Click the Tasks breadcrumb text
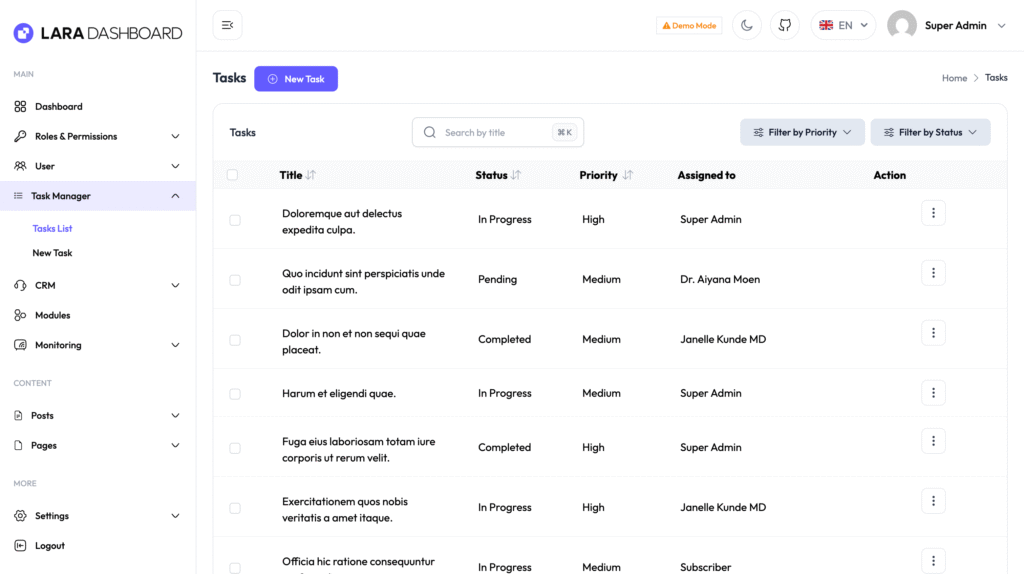The image size is (1024, 574). [x=996, y=78]
